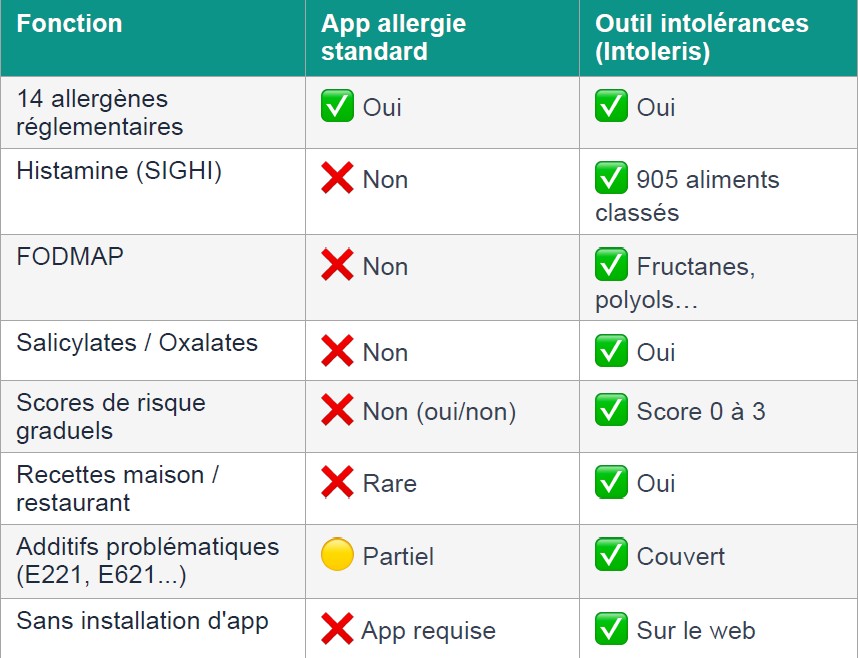Viewport: 858px width, 658px height.
Task: Click the red cross beside Non (oui/non)
Action: tap(337, 410)
